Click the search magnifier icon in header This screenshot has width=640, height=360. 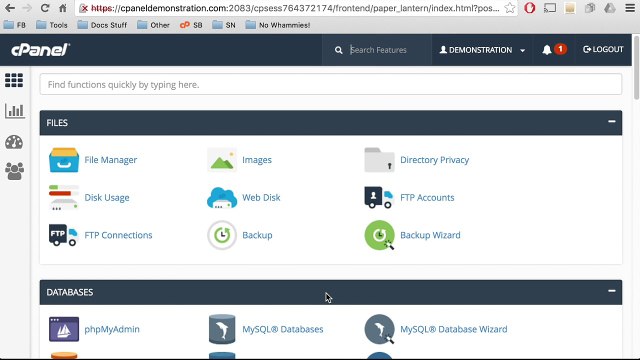click(x=338, y=50)
